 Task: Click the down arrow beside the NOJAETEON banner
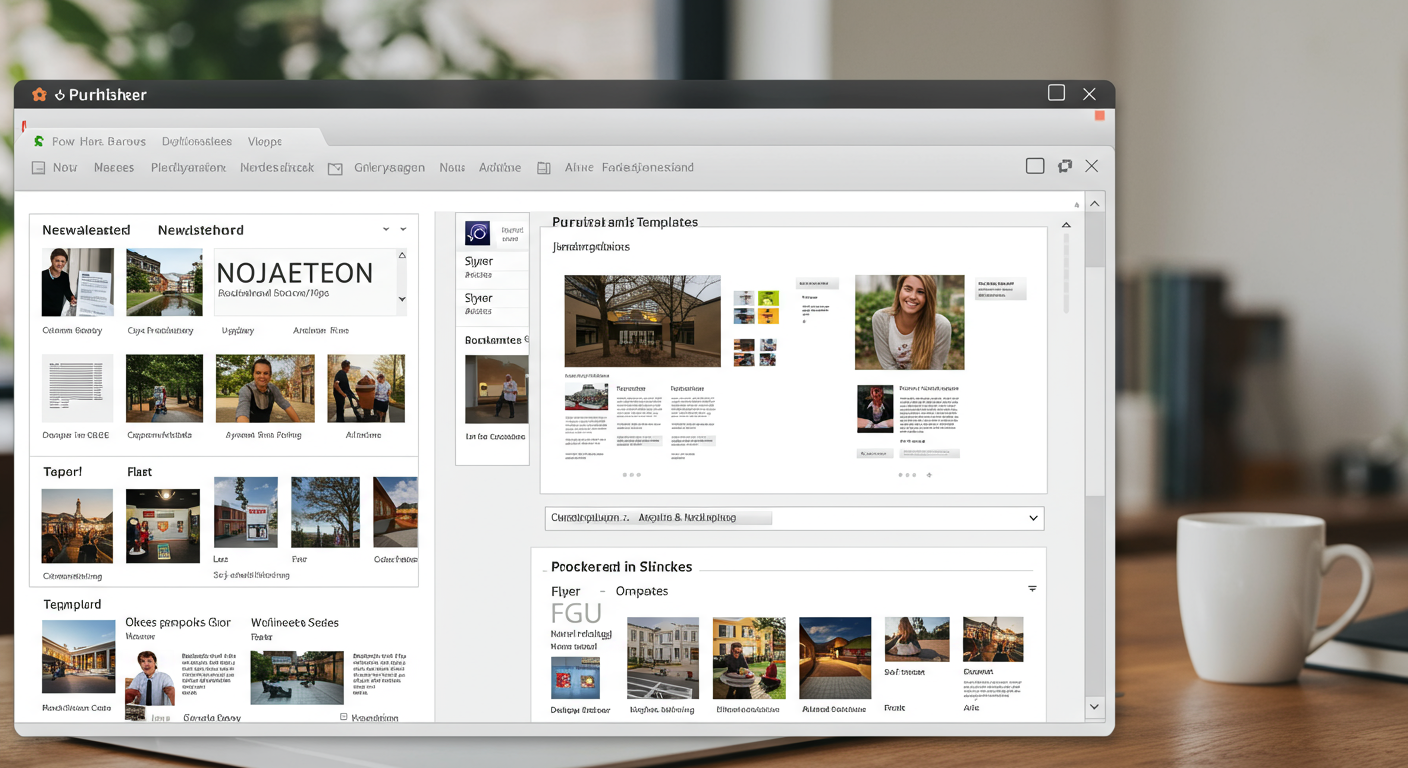pyautogui.click(x=402, y=299)
